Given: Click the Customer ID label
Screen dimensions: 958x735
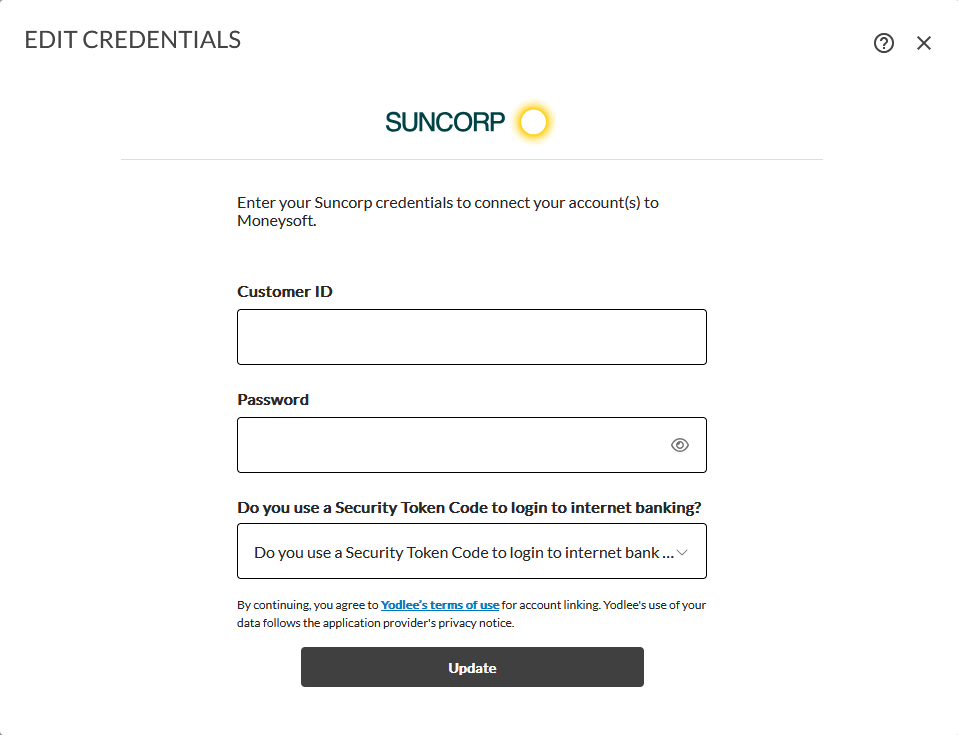Looking at the screenshot, I should click(x=285, y=292).
